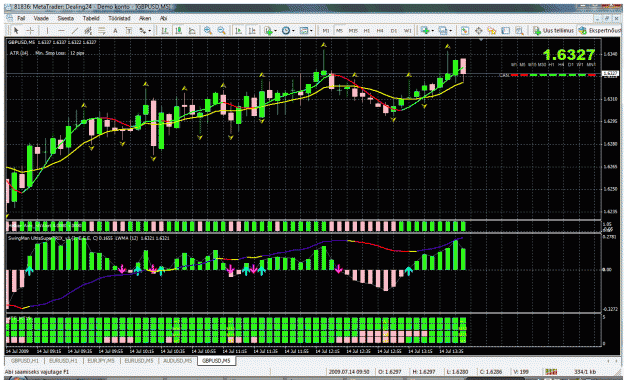Viewport: 625px width, 380px height.
Task: Open the Vaade menu
Action: [41, 18]
